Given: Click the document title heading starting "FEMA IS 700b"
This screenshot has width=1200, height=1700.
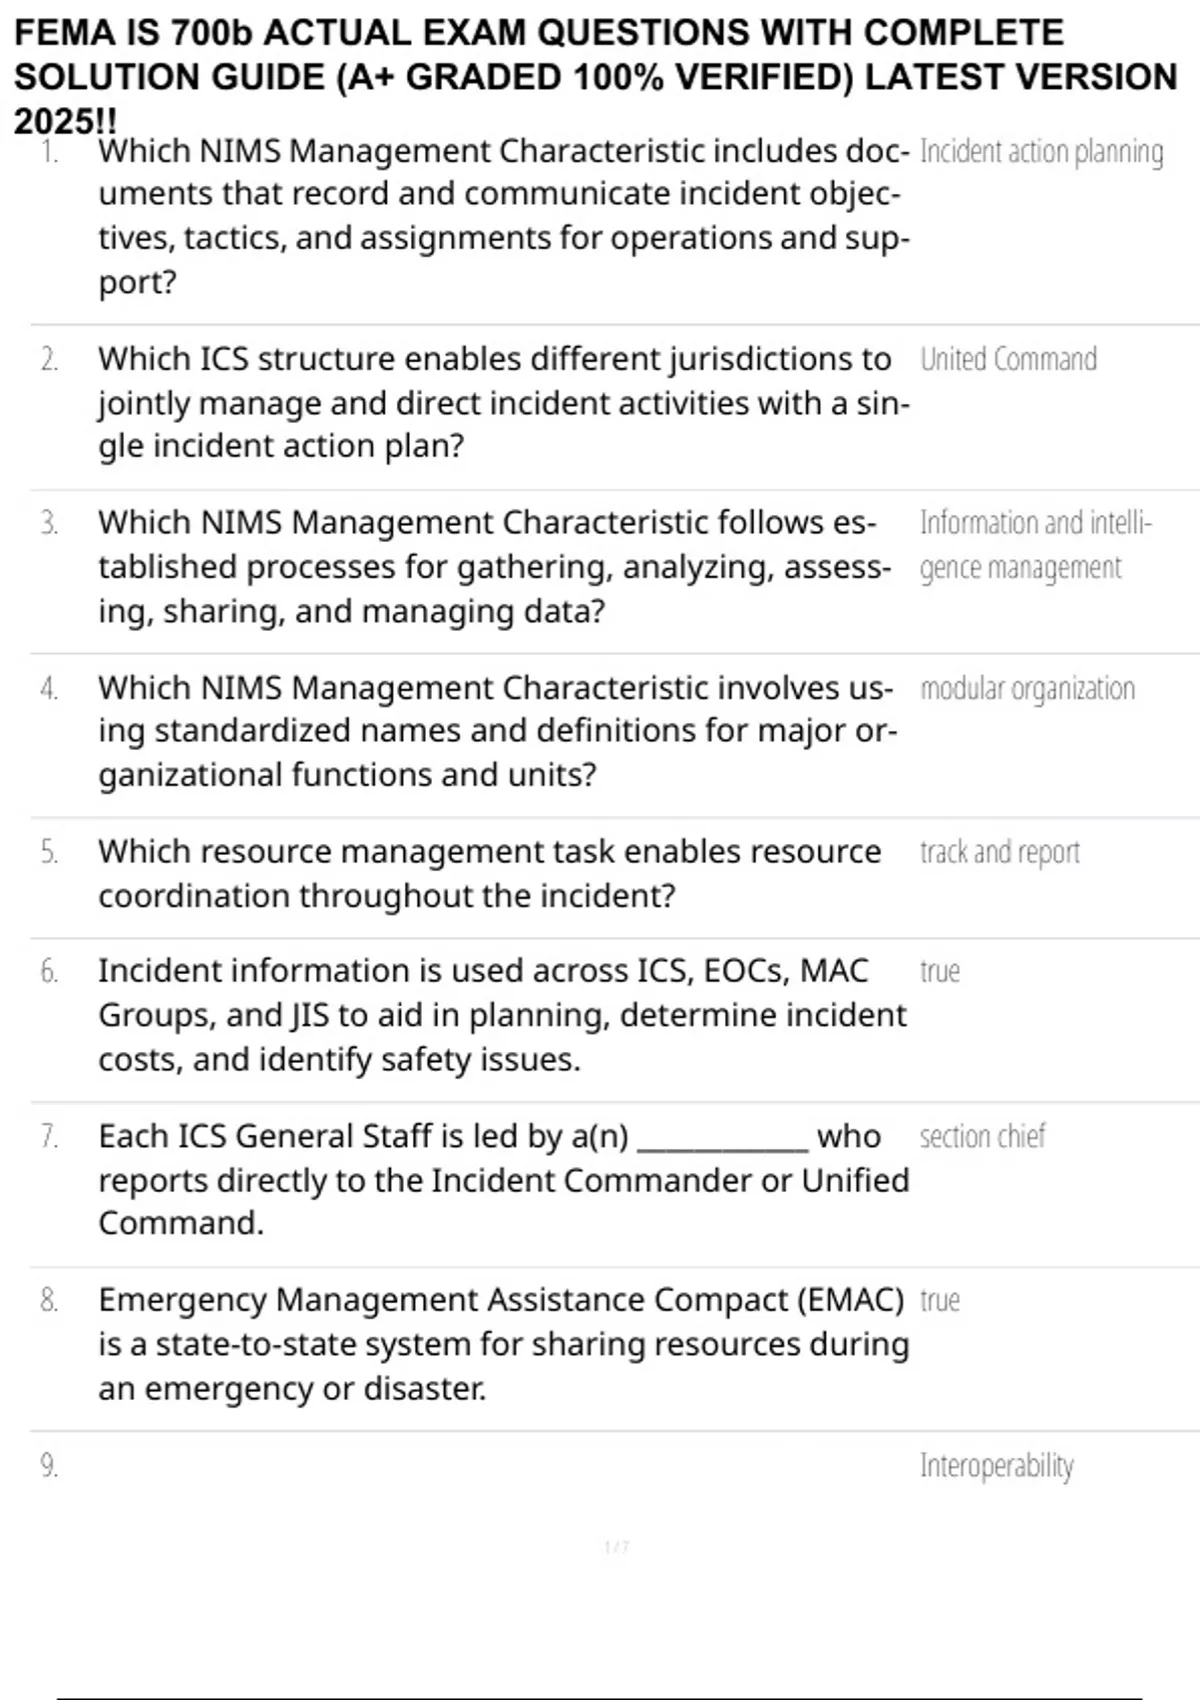Looking at the screenshot, I should 595,76.
